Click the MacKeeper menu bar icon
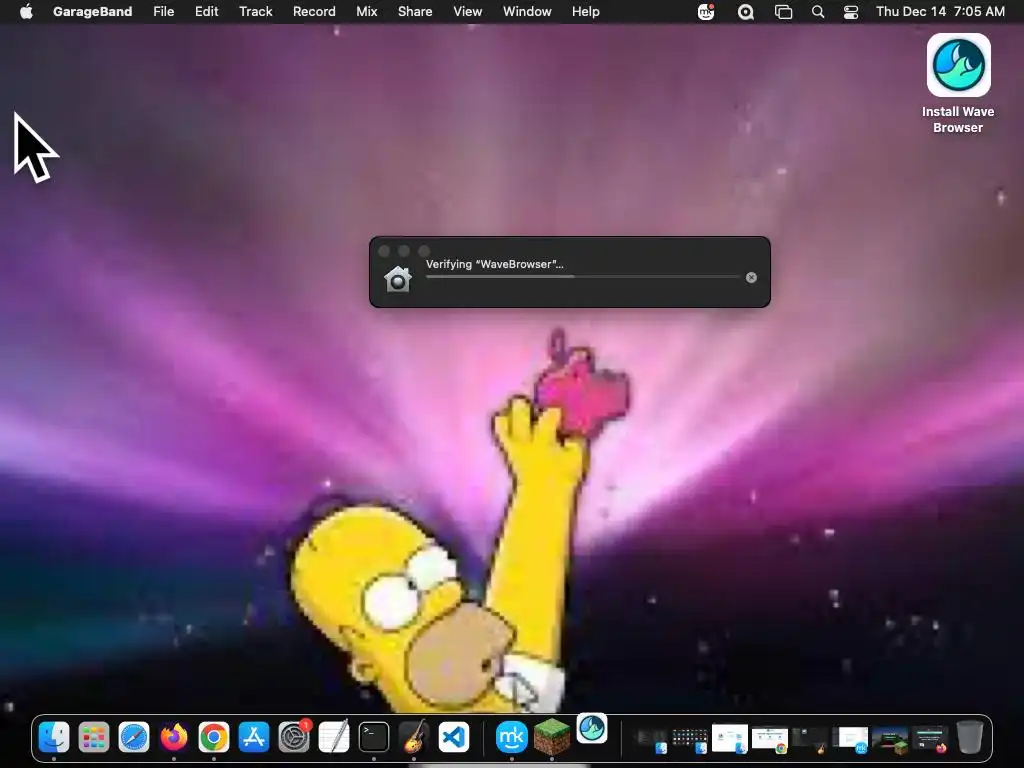The width and height of the screenshot is (1024, 768). point(706,12)
